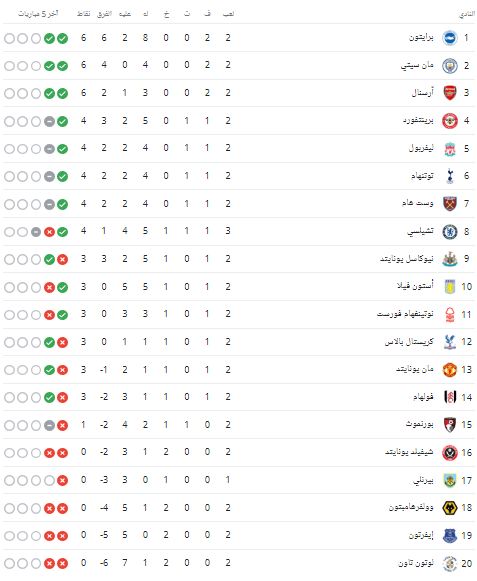The image size is (477, 581).
Task: Click the Wolverhampton wolf crest
Action: coord(450,508)
